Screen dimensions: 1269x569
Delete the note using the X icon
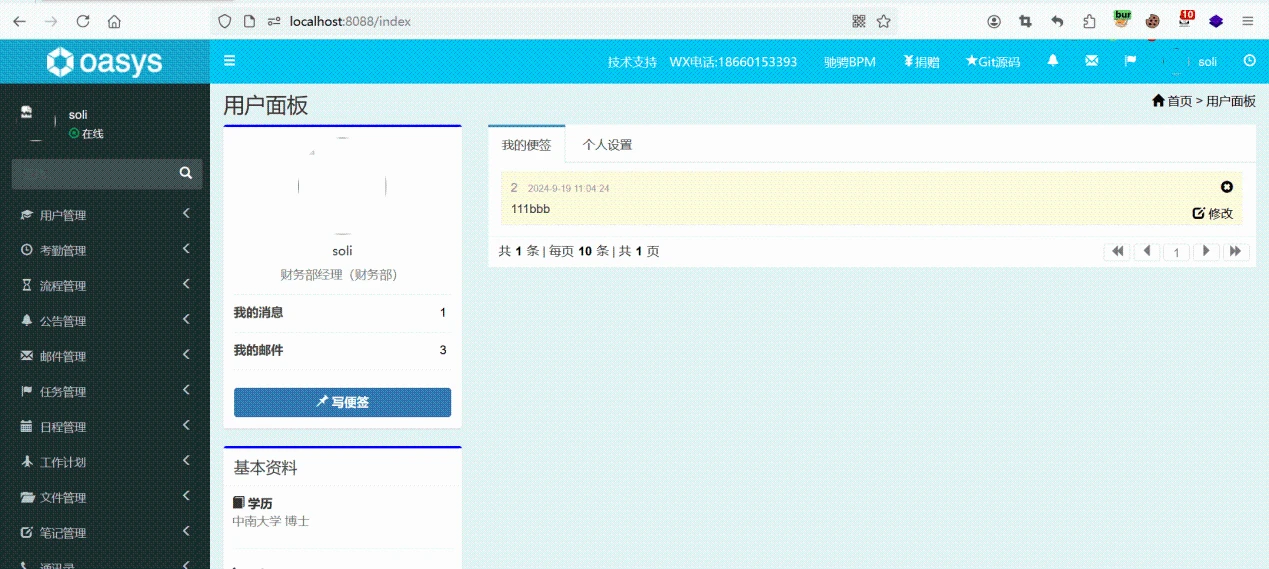(x=1227, y=187)
